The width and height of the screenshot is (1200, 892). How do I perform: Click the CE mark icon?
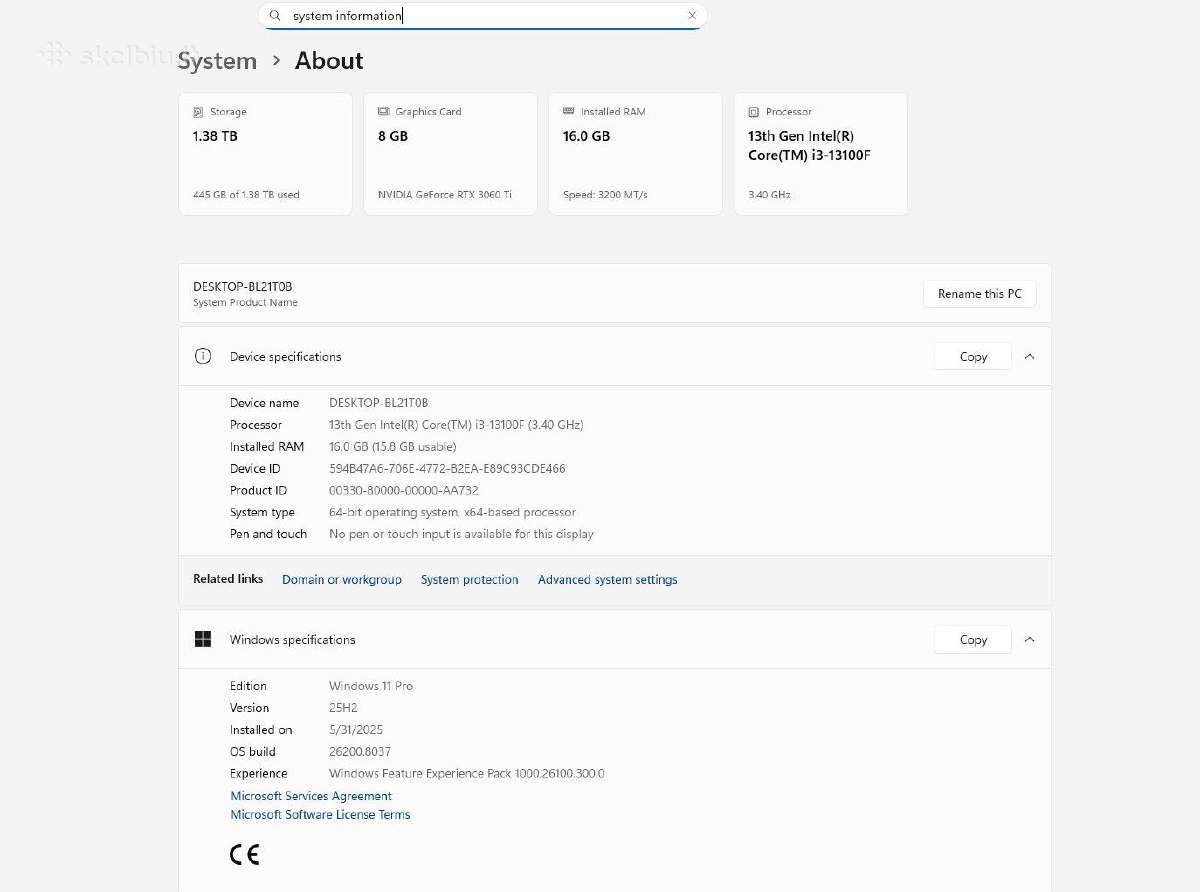245,855
